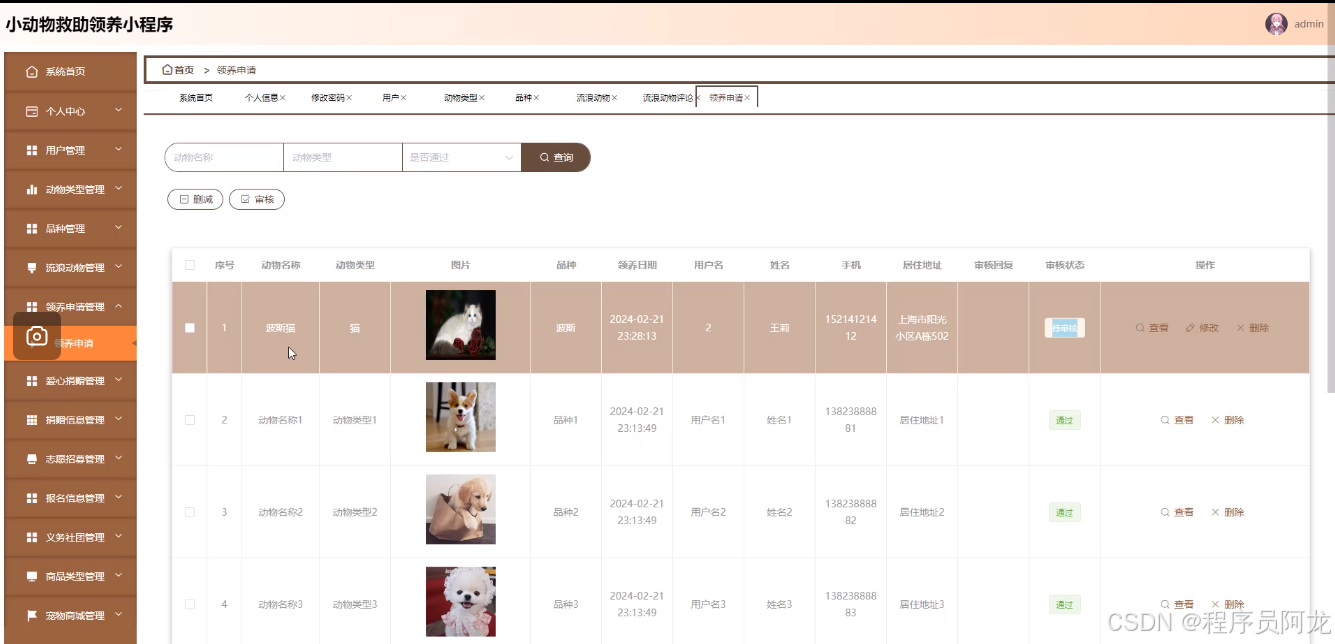1335x644 pixels.
Task: Click the grid icon next to 品种管理
Action: coord(32,229)
